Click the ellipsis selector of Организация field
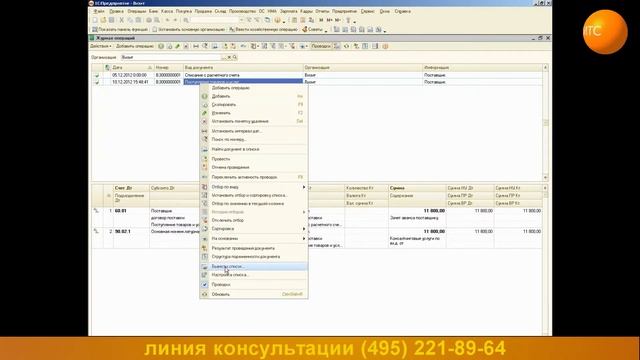This screenshot has width=640, height=360. tap(223, 57)
